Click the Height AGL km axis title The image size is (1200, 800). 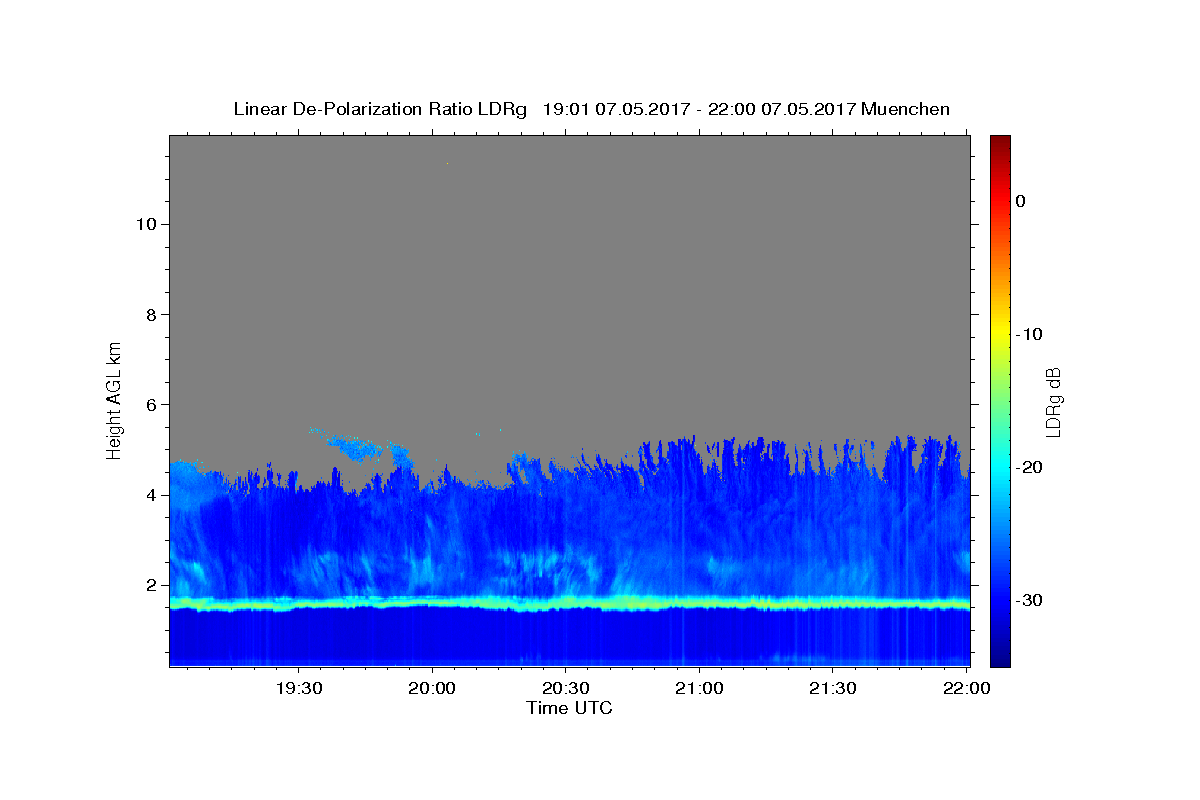tap(114, 400)
